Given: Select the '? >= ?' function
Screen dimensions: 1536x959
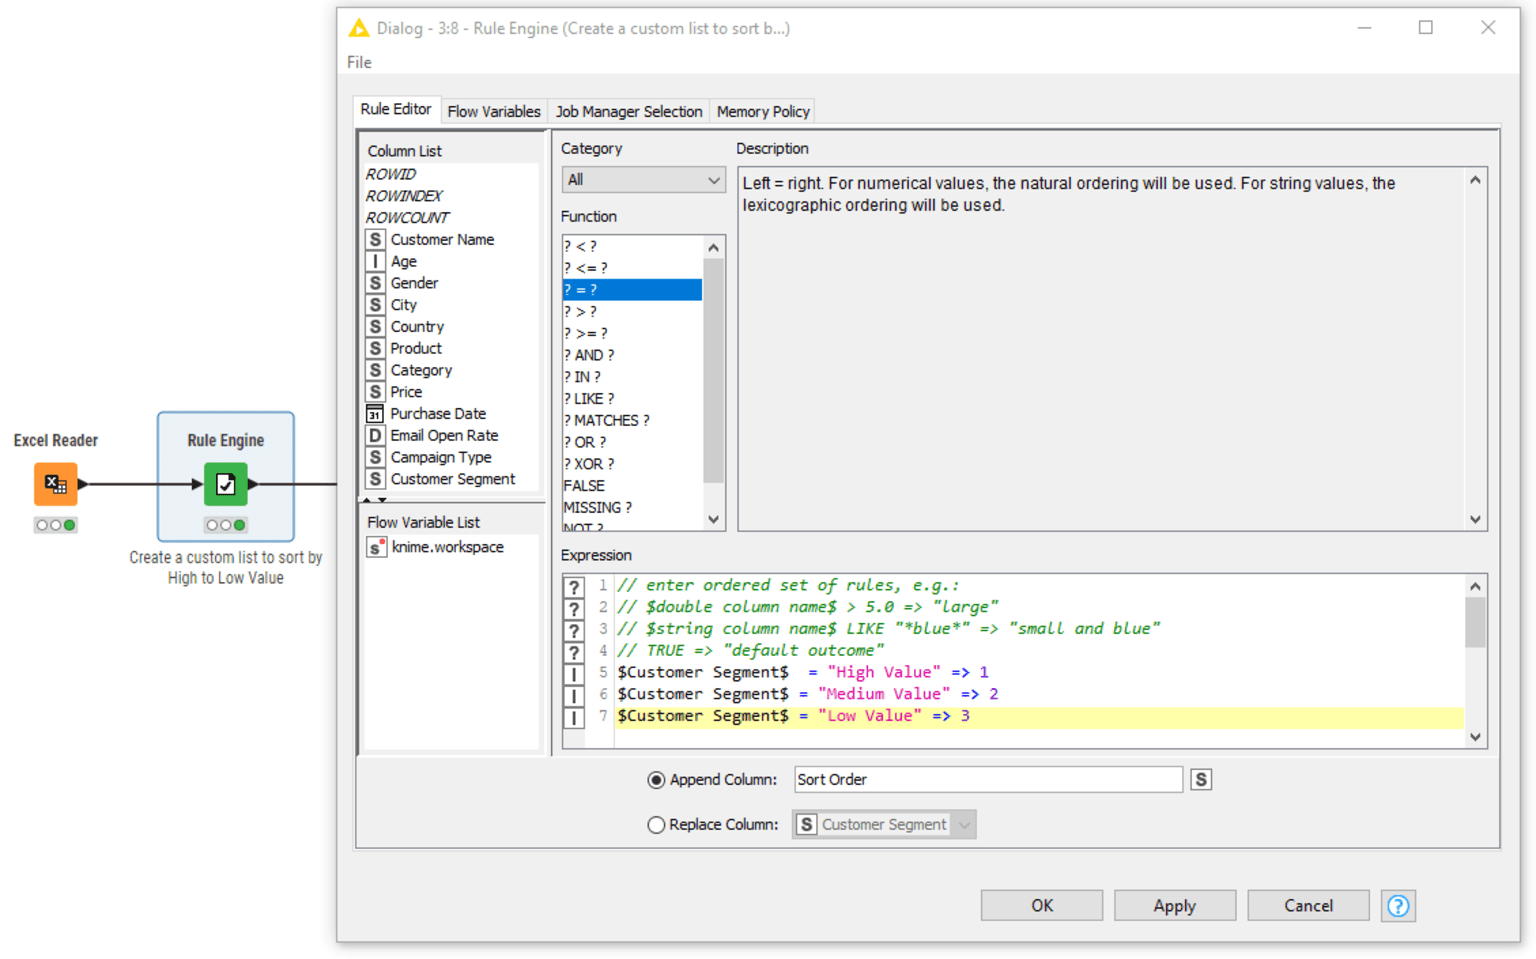Looking at the screenshot, I should point(632,333).
